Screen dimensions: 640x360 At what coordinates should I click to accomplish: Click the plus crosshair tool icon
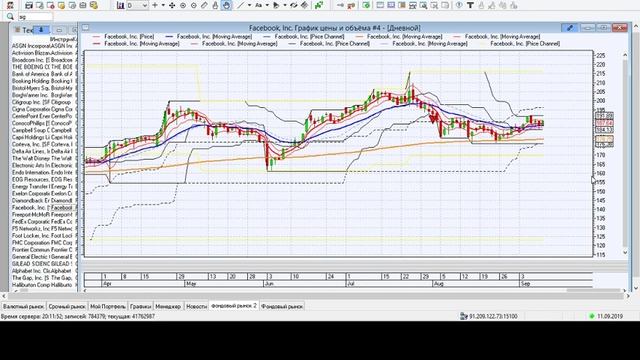[155, 5]
